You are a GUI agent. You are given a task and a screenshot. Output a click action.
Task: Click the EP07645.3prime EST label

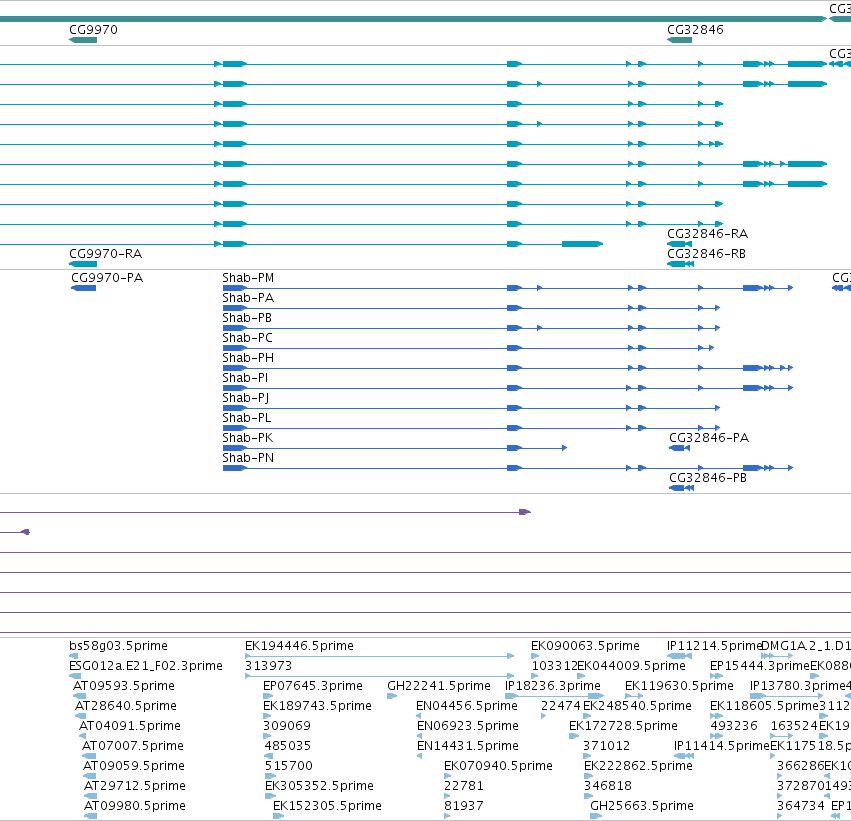coord(313,686)
